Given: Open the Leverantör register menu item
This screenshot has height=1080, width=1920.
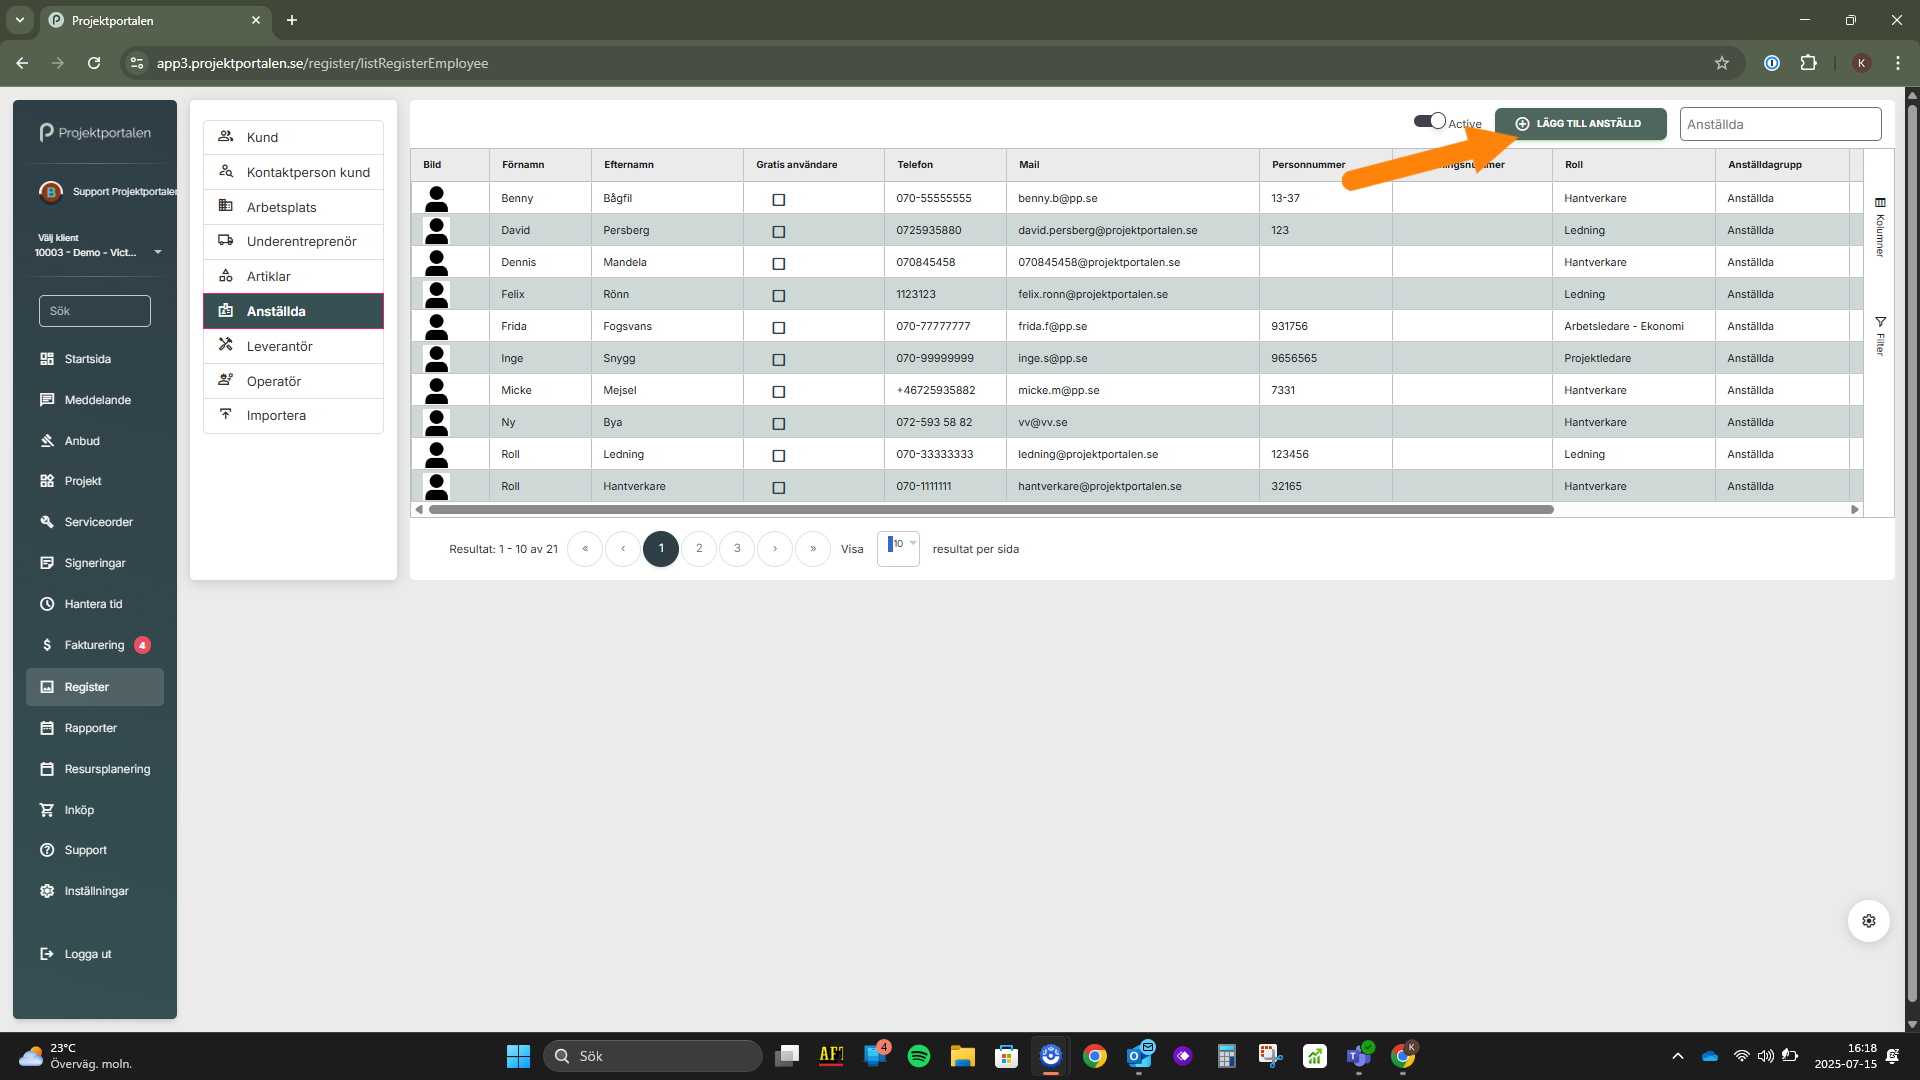Looking at the screenshot, I should pyautogui.click(x=280, y=346).
